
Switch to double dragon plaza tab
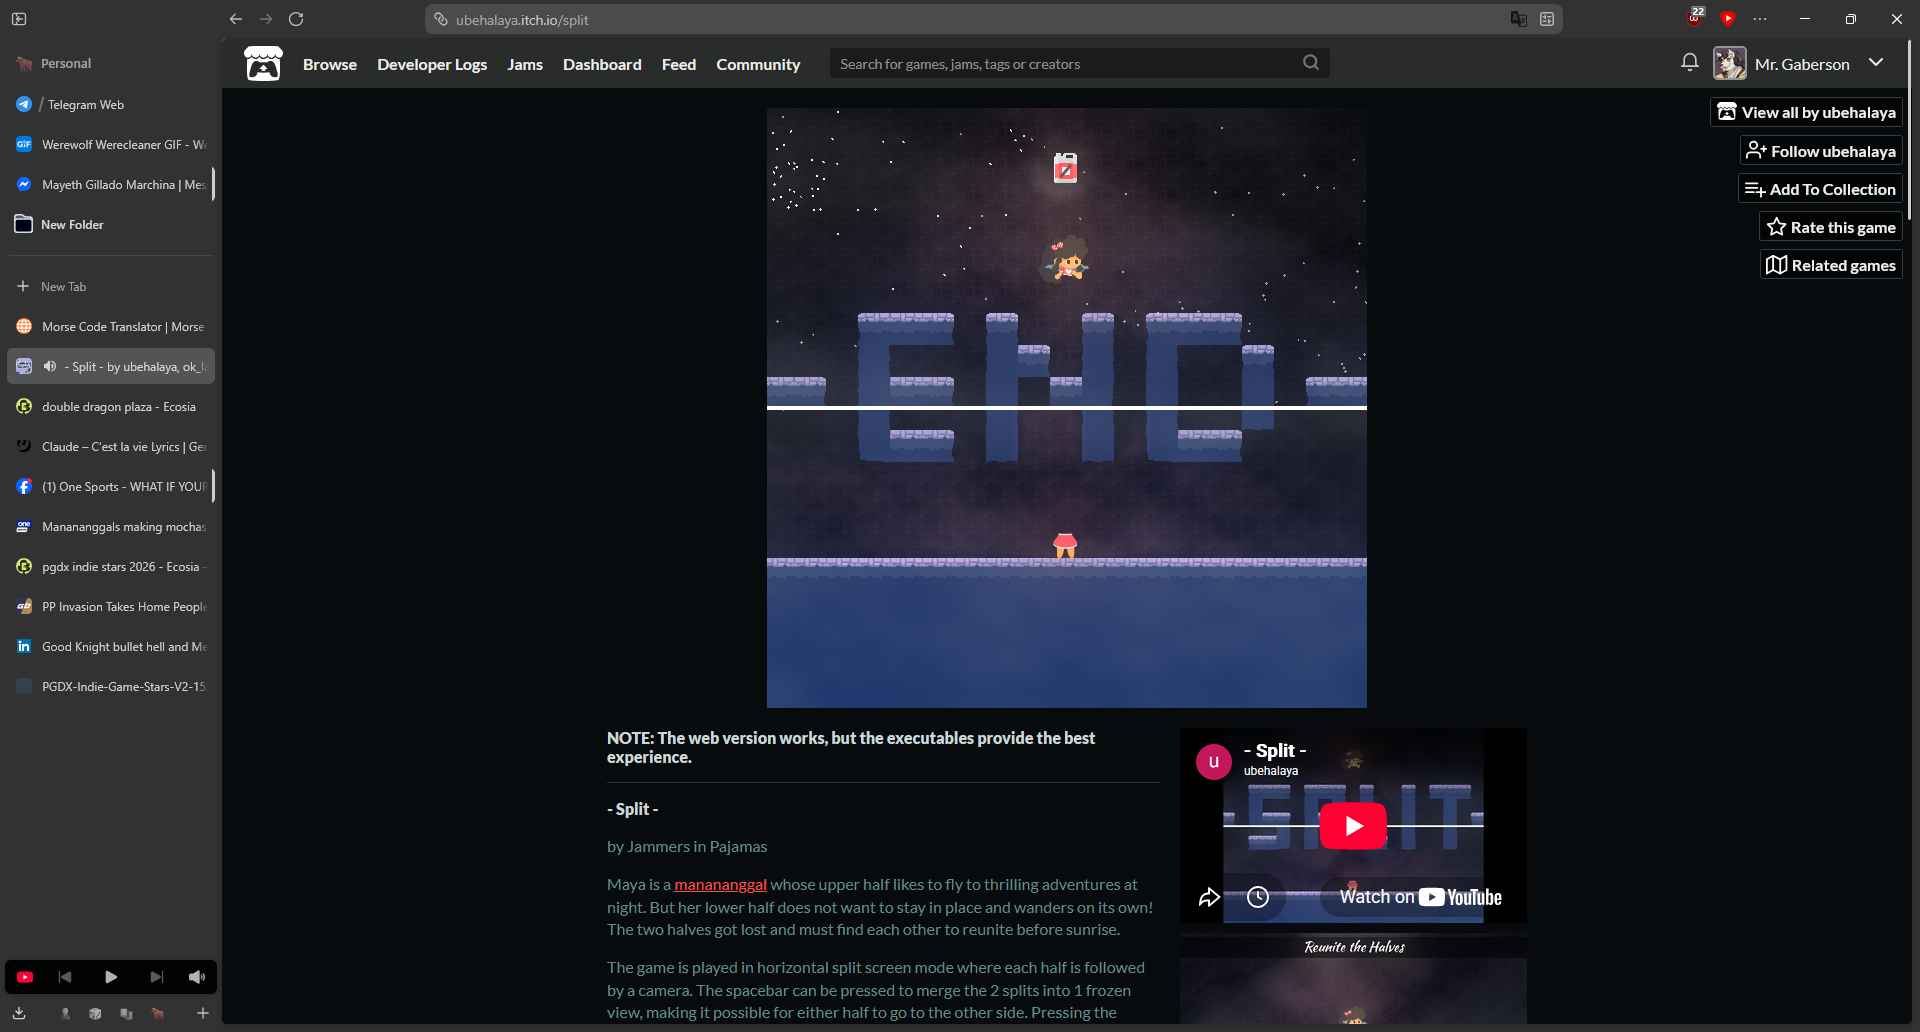pyautogui.click(x=111, y=407)
